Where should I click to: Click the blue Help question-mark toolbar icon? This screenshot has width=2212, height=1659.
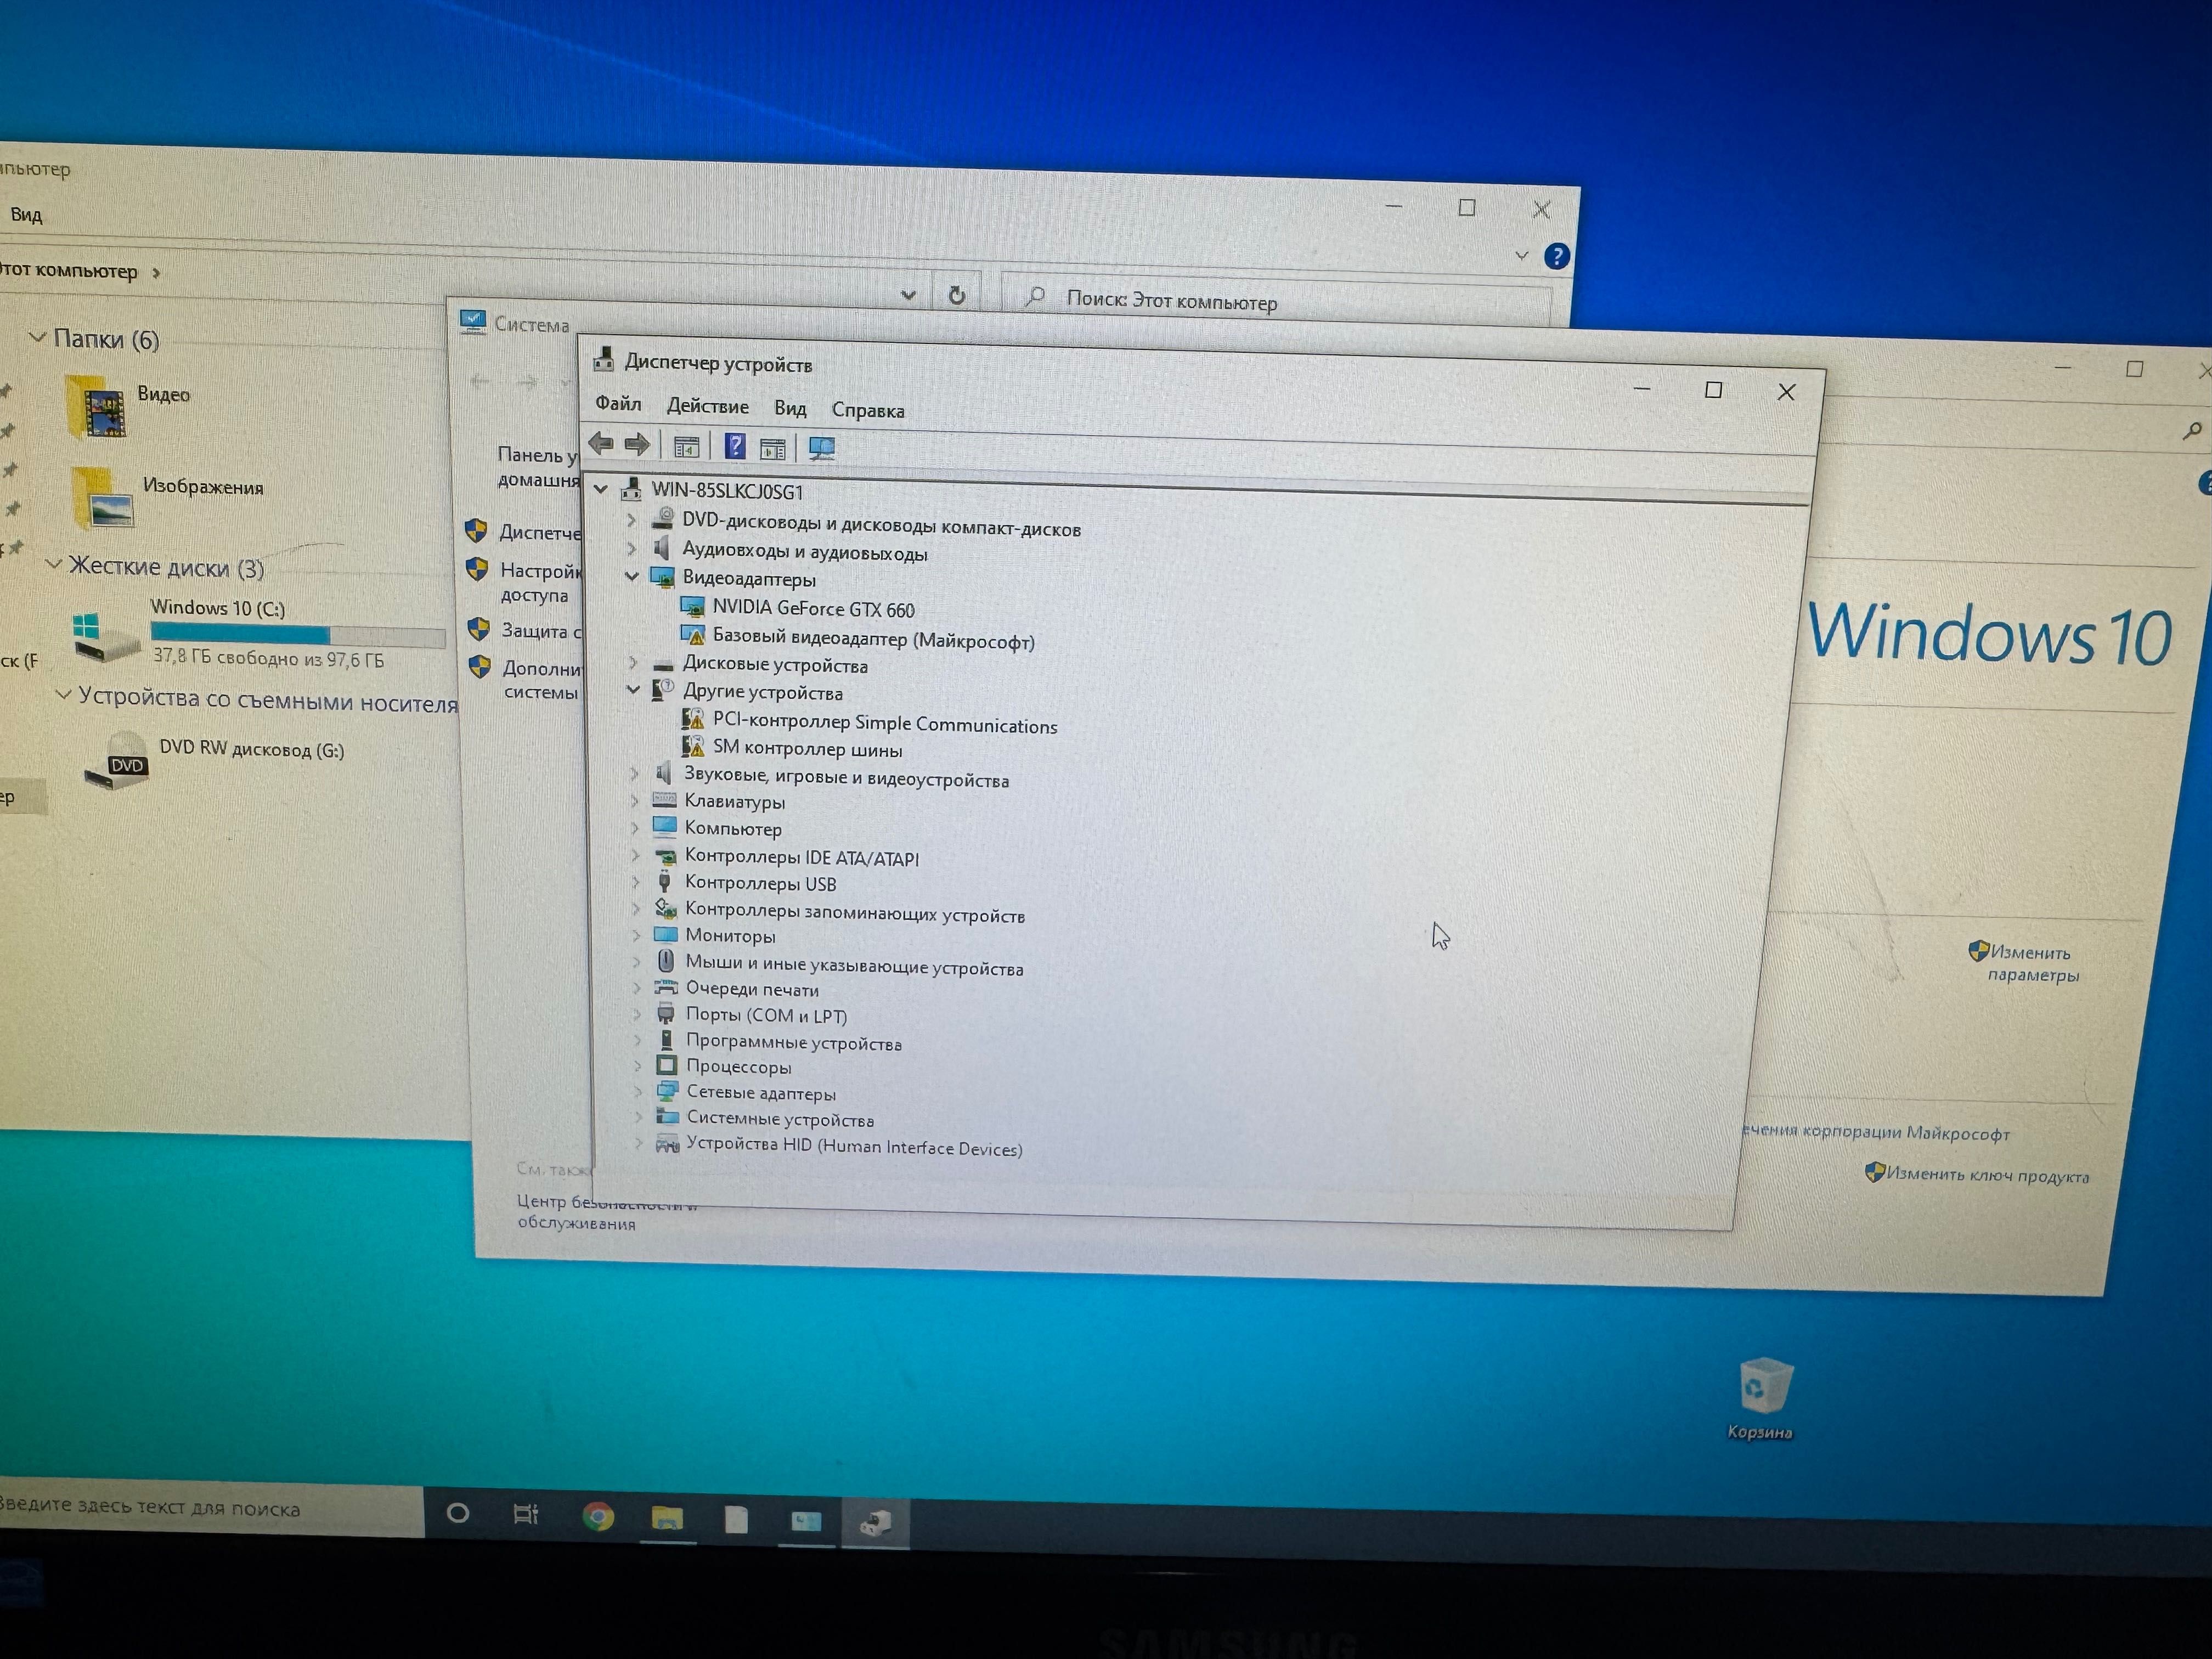pos(735,446)
